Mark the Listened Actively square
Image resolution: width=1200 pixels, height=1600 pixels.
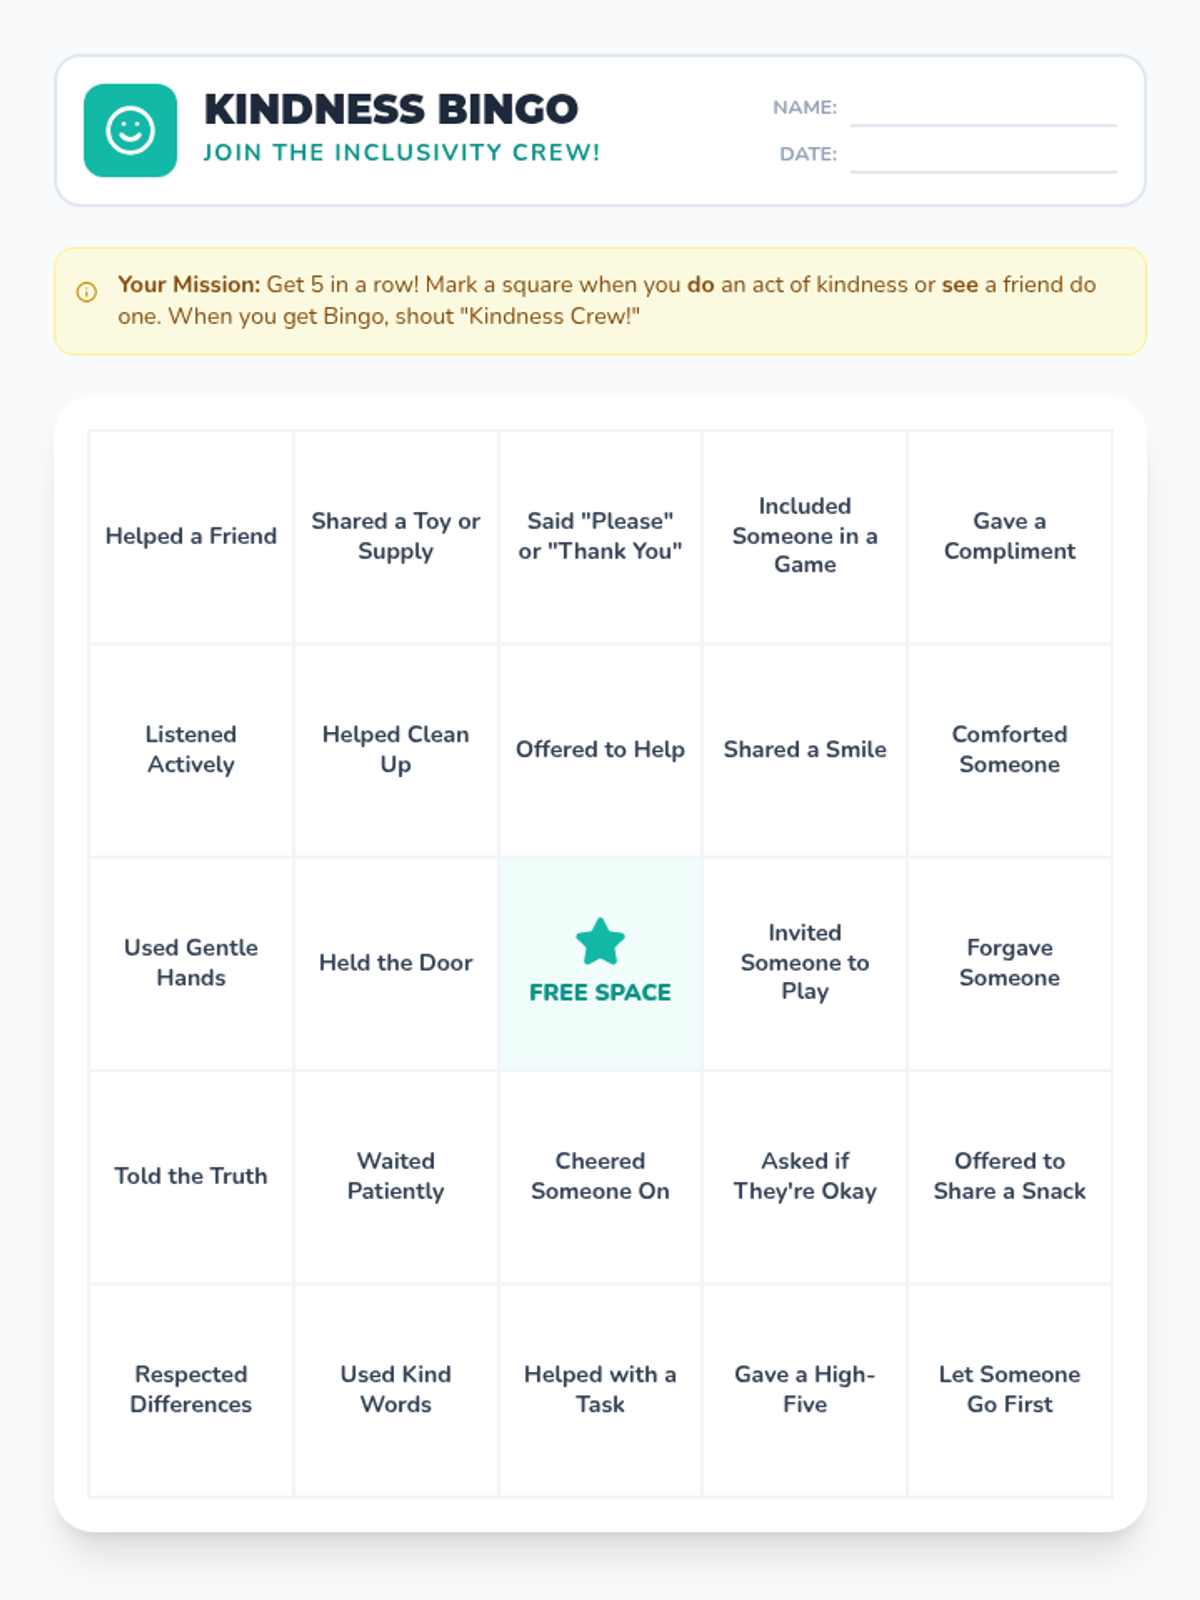[191, 750]
